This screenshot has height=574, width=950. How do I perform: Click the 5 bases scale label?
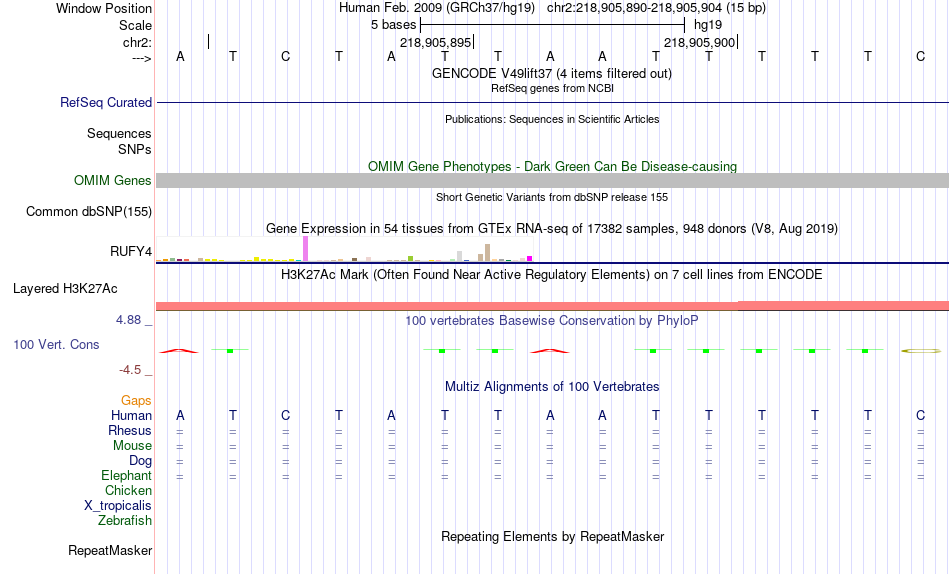tap(393, 25)
